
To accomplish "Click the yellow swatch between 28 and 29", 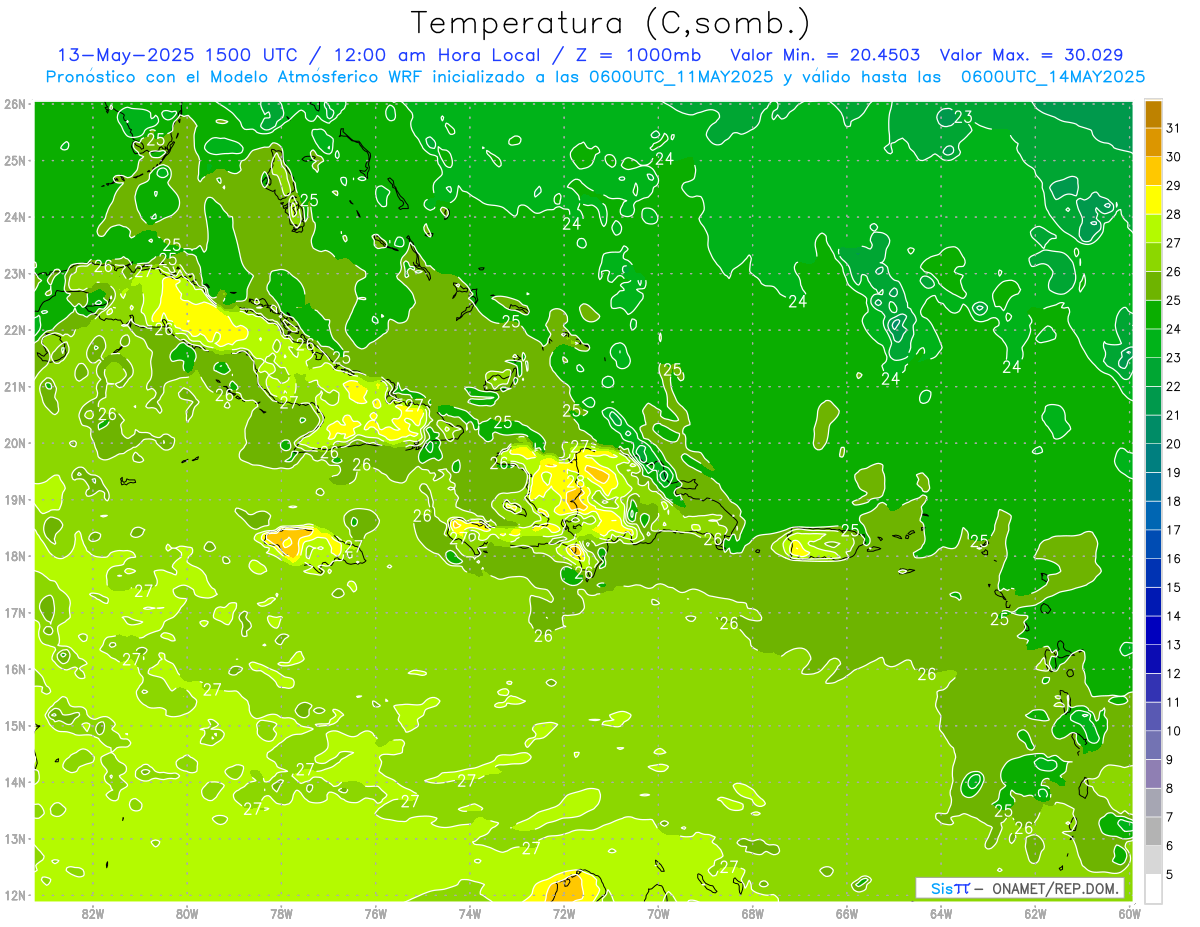I will (x=1153, y=200).
